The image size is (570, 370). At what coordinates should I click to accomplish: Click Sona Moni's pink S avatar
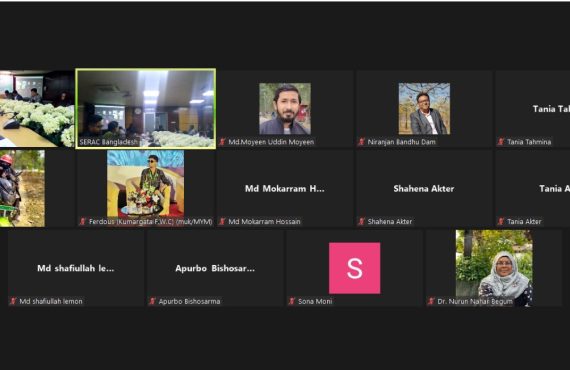point(354,268)
